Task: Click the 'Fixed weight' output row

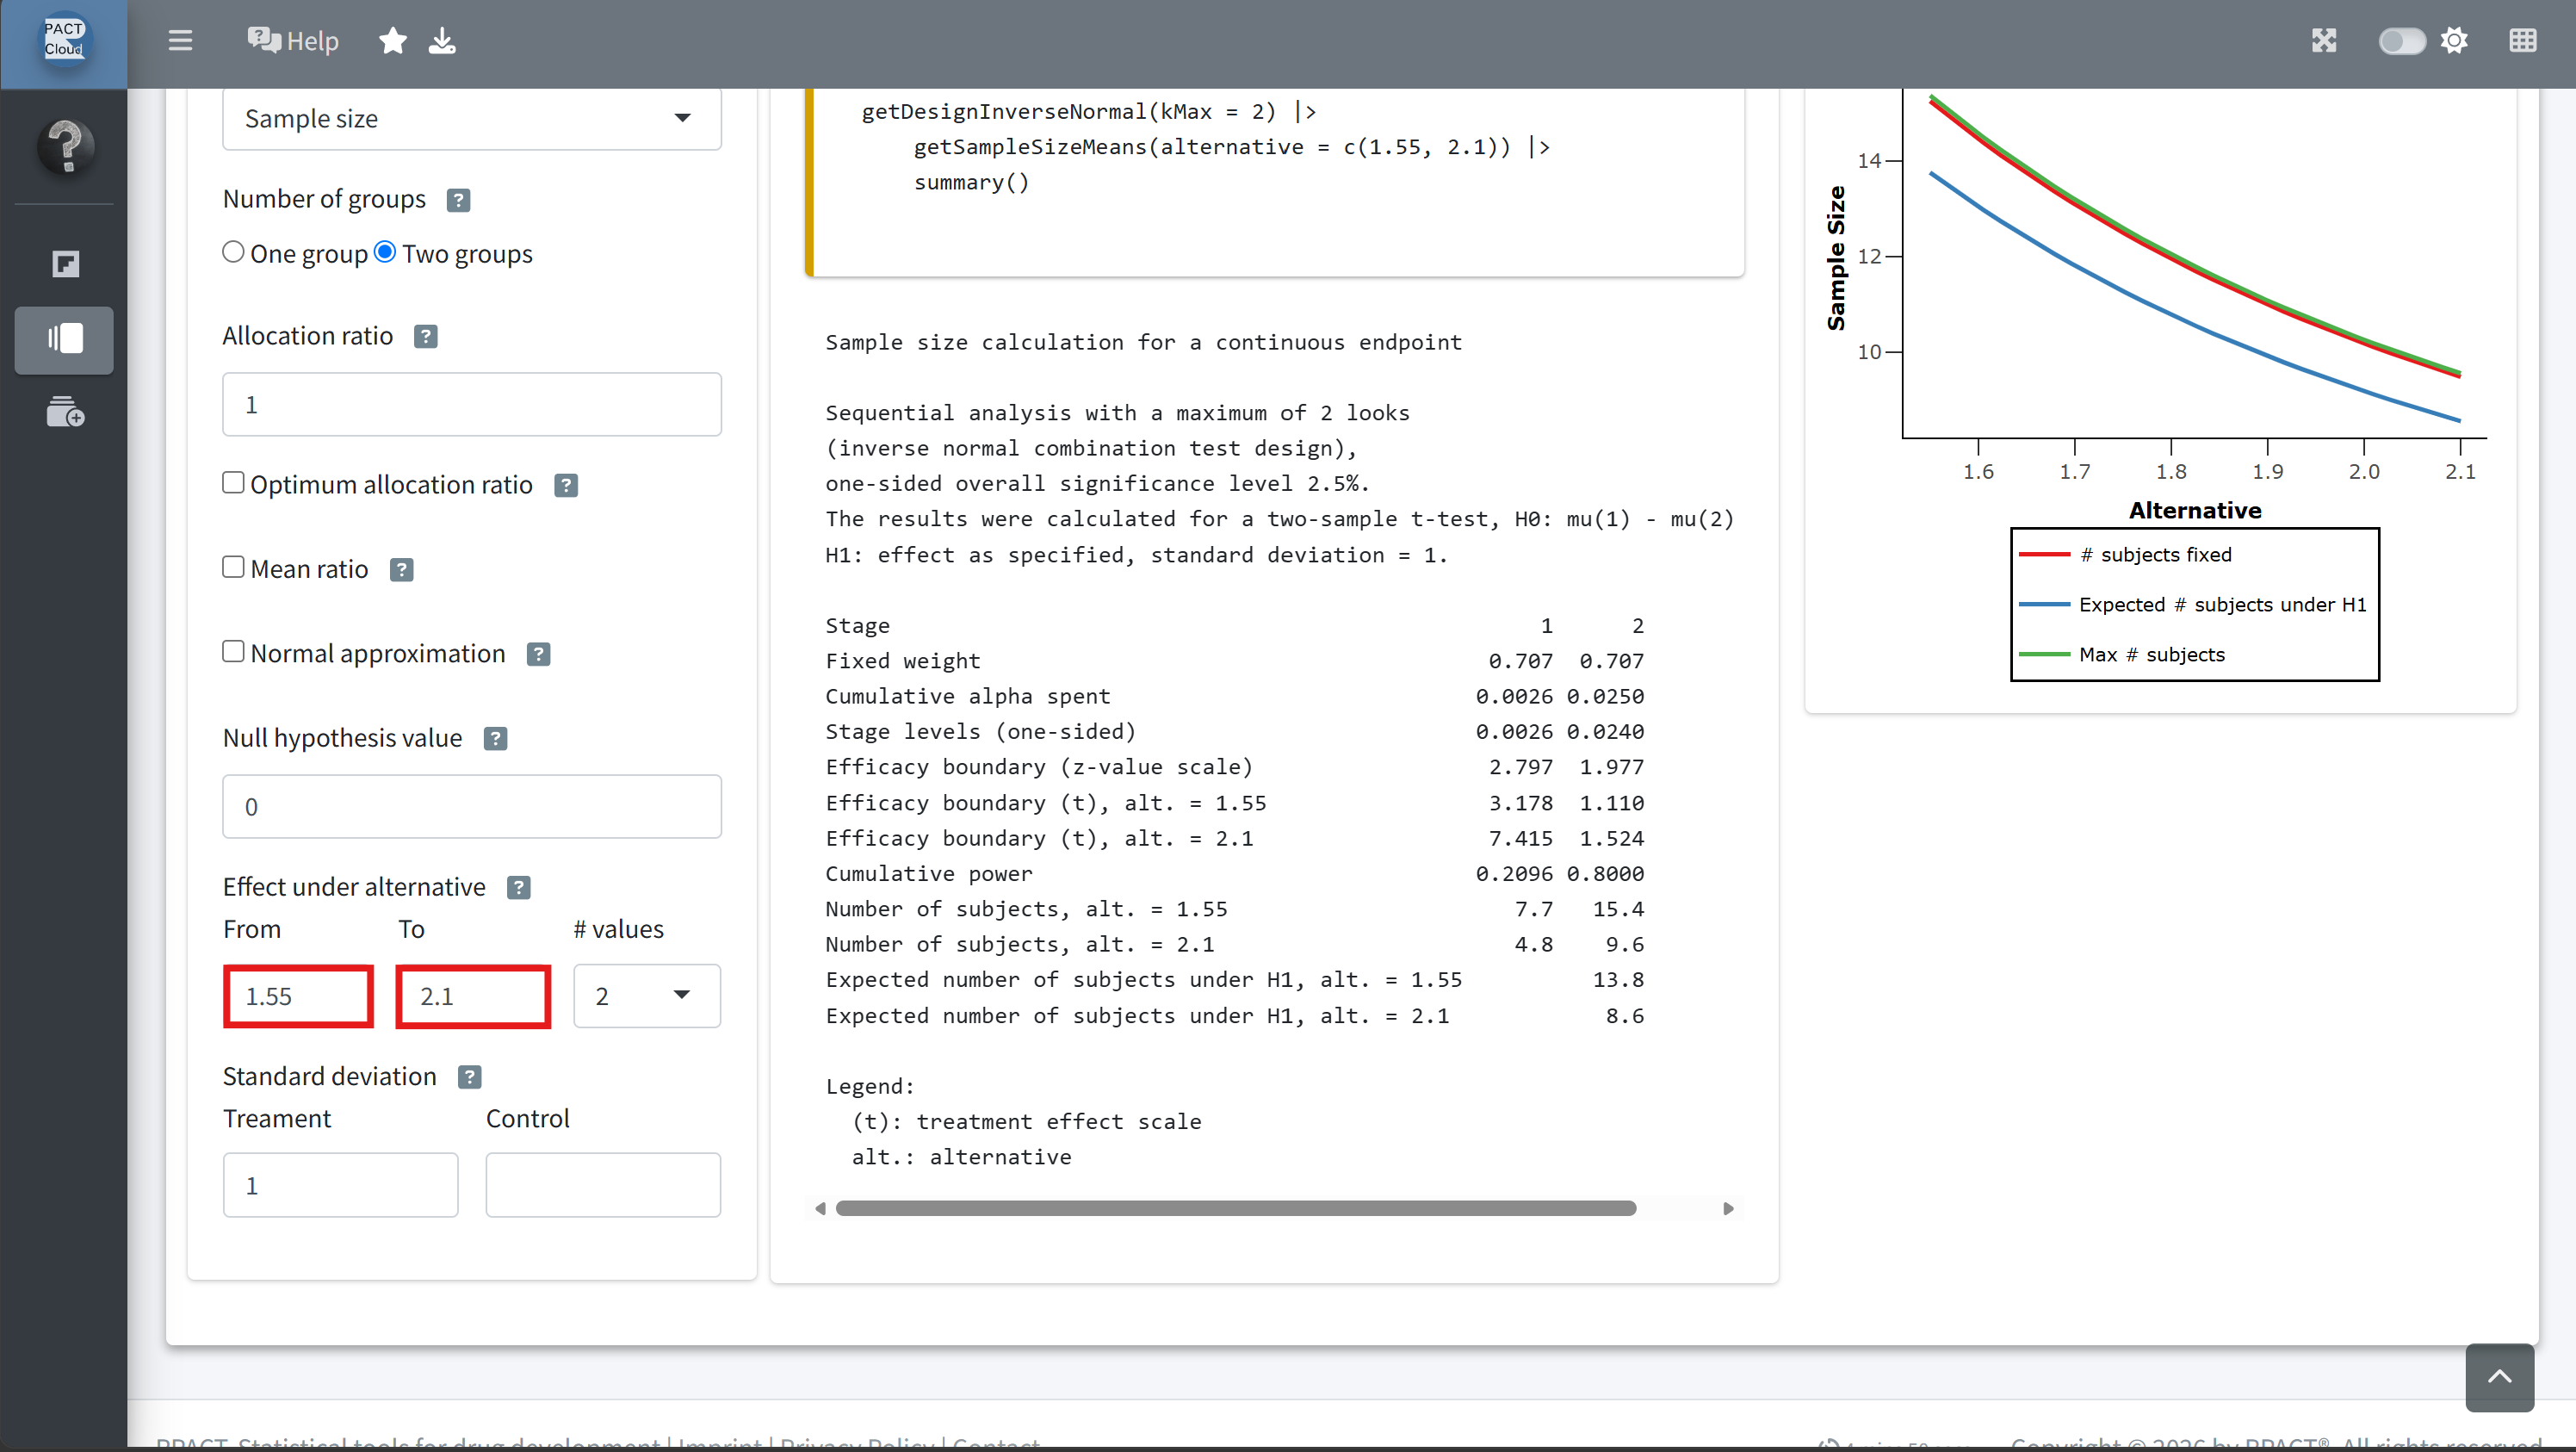Action: [x=1235, y=661]
